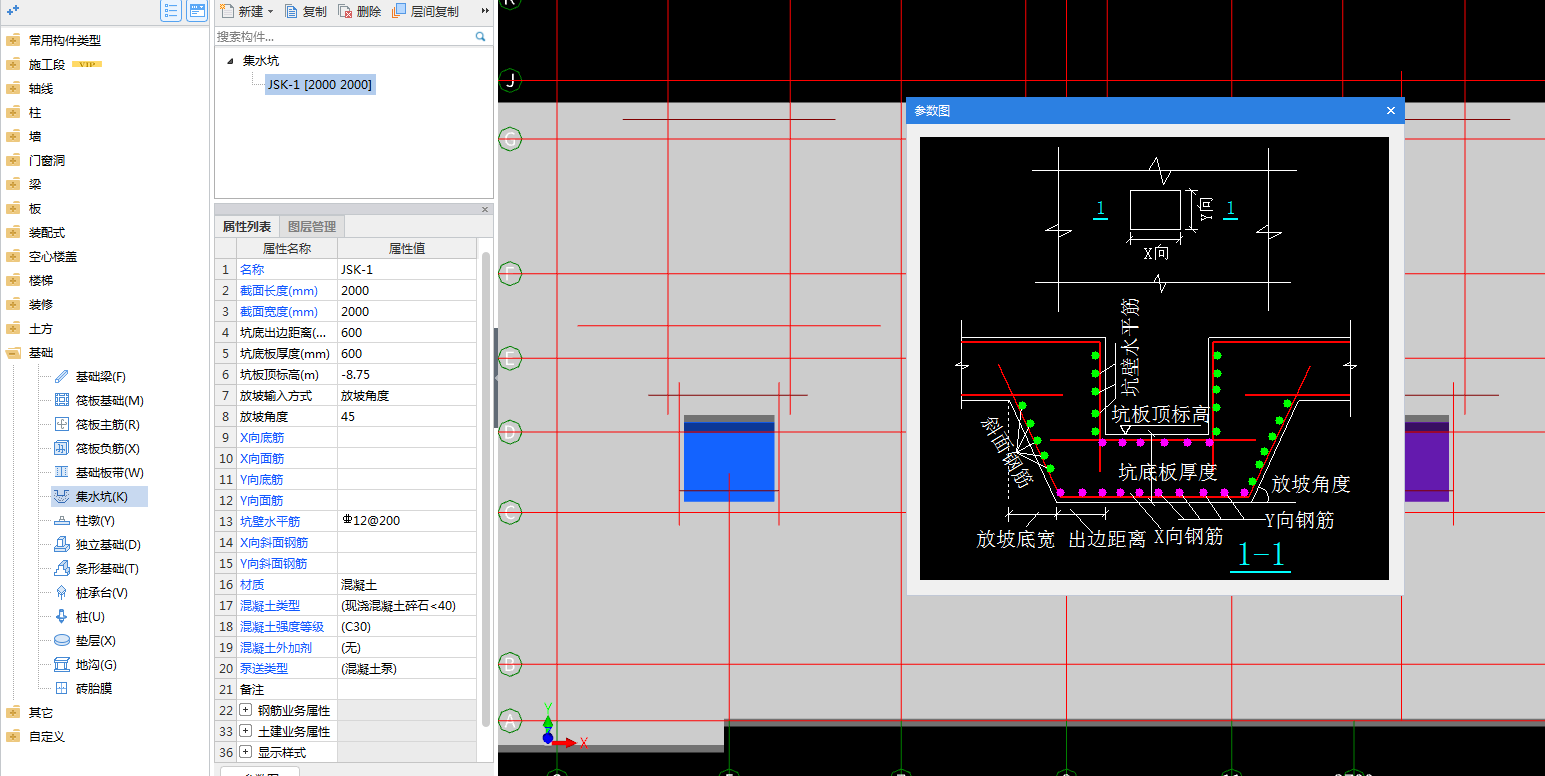Select the 筏板主筋(R) icon
The width and height of the screenshot is (1545, 776).
[x=62, y=424]
